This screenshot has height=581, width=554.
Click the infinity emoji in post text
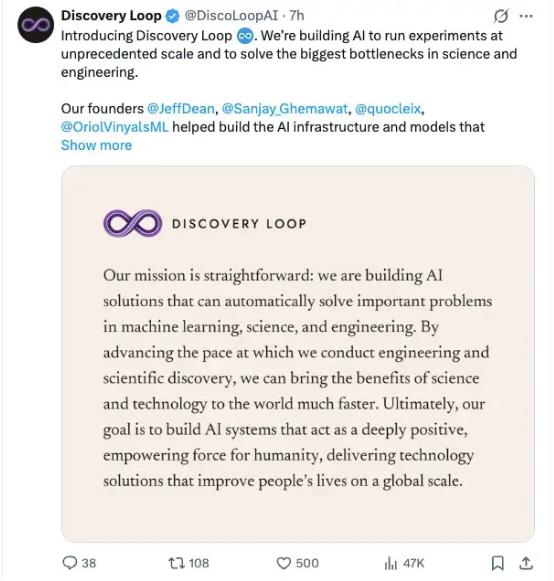click(245, 36)
